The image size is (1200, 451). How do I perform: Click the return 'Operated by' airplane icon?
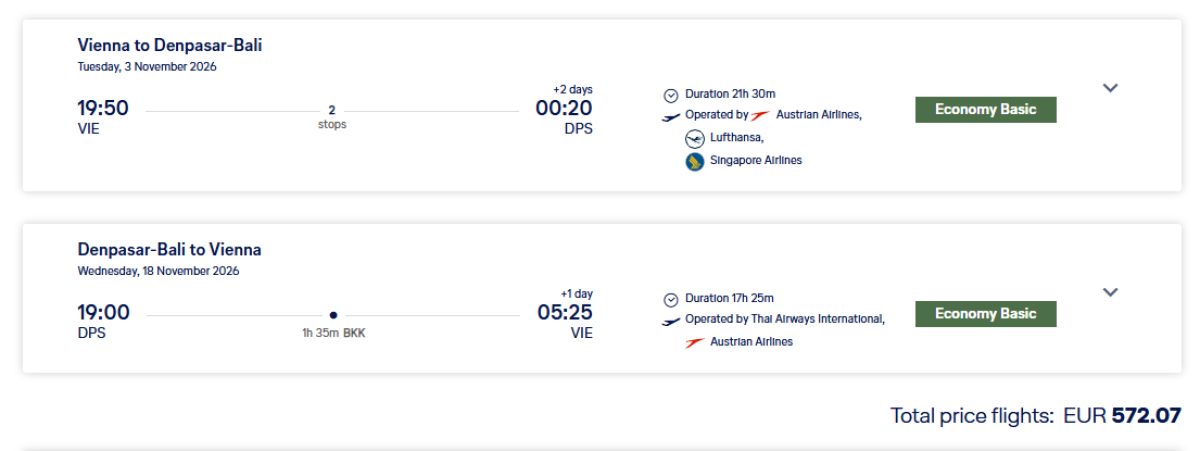coord(671,320)
